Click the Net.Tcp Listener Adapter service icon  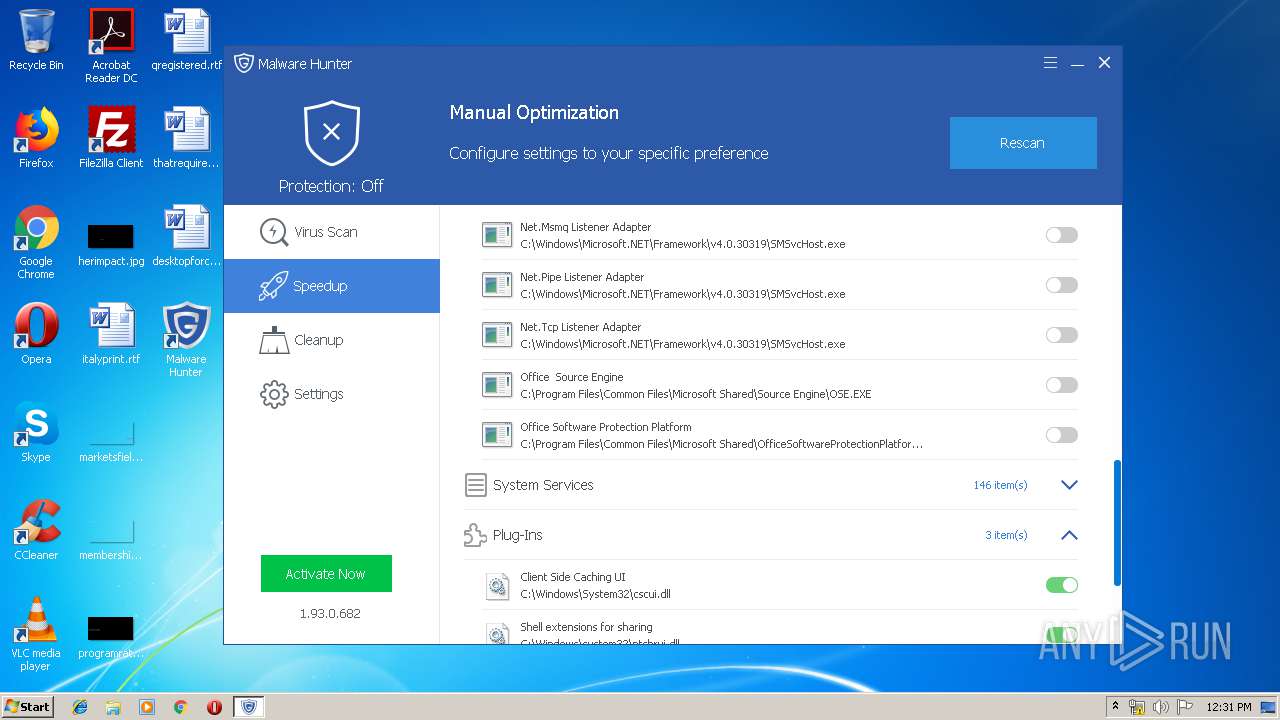pos(497,335)
